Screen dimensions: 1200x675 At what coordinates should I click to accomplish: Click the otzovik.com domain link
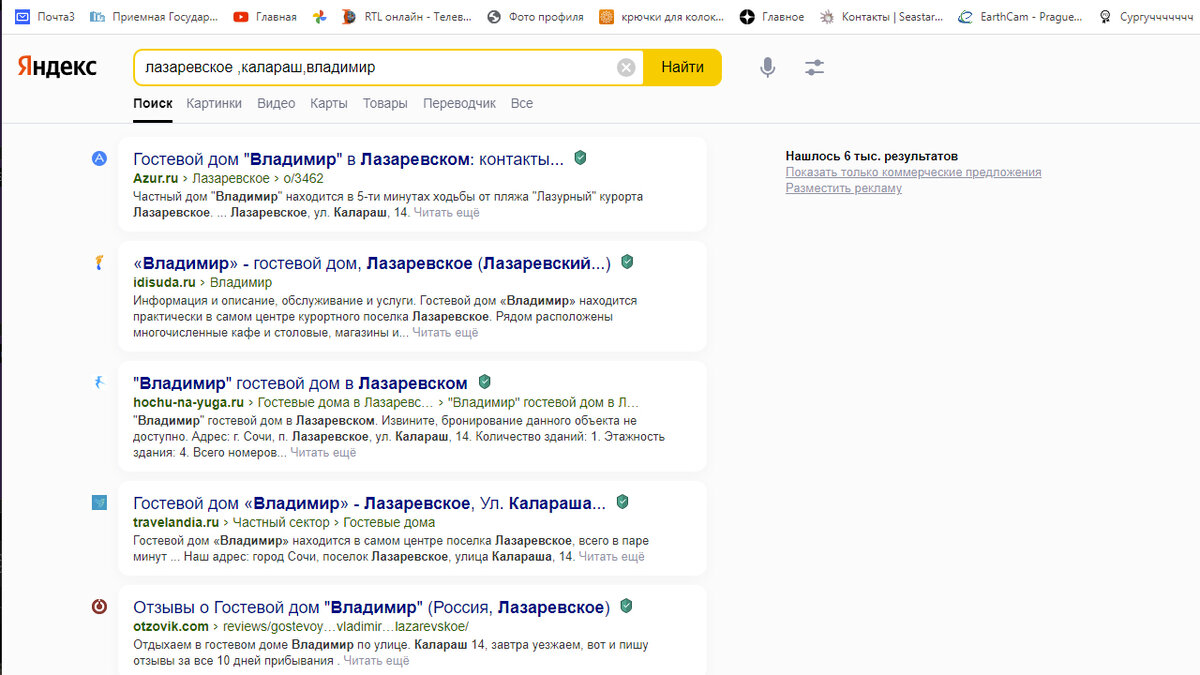click(172, 626)
